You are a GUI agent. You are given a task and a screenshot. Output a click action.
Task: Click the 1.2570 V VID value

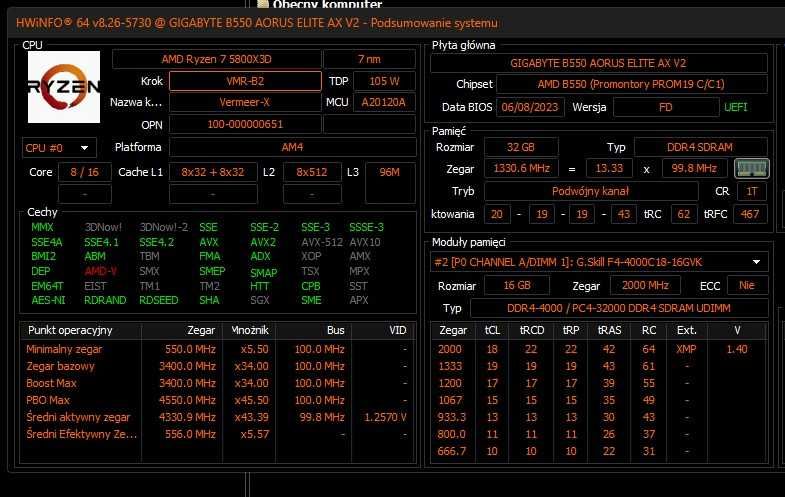tap(385, 417)
